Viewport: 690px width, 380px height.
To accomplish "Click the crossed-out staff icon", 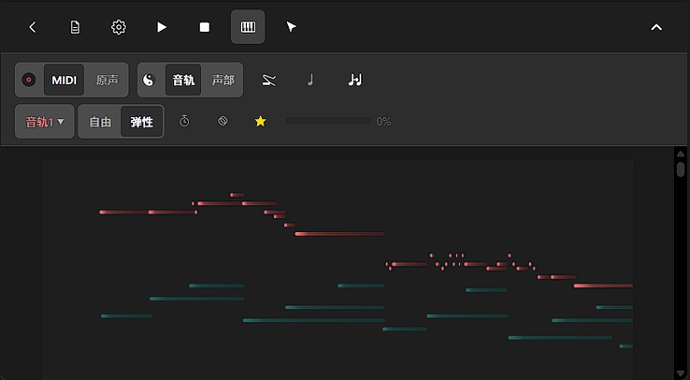I will 269,80.
